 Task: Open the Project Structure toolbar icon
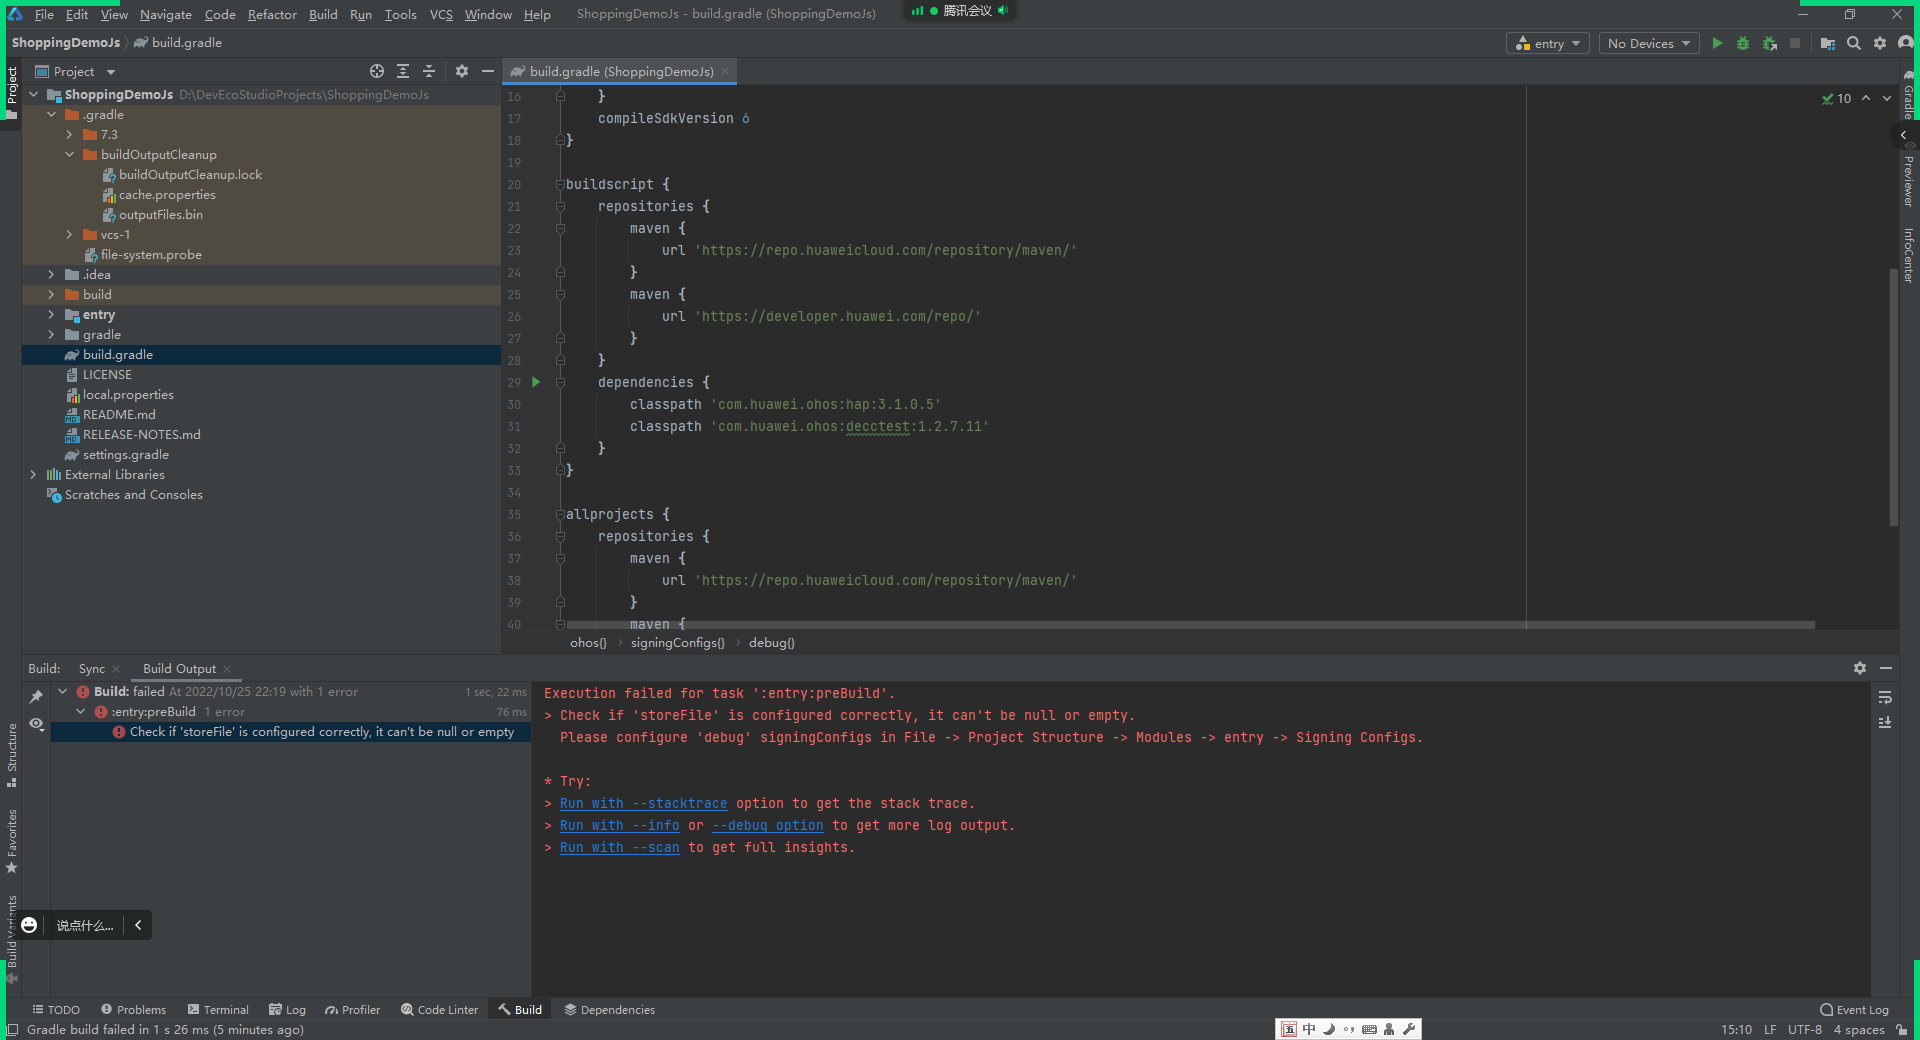pos(1828,43)
